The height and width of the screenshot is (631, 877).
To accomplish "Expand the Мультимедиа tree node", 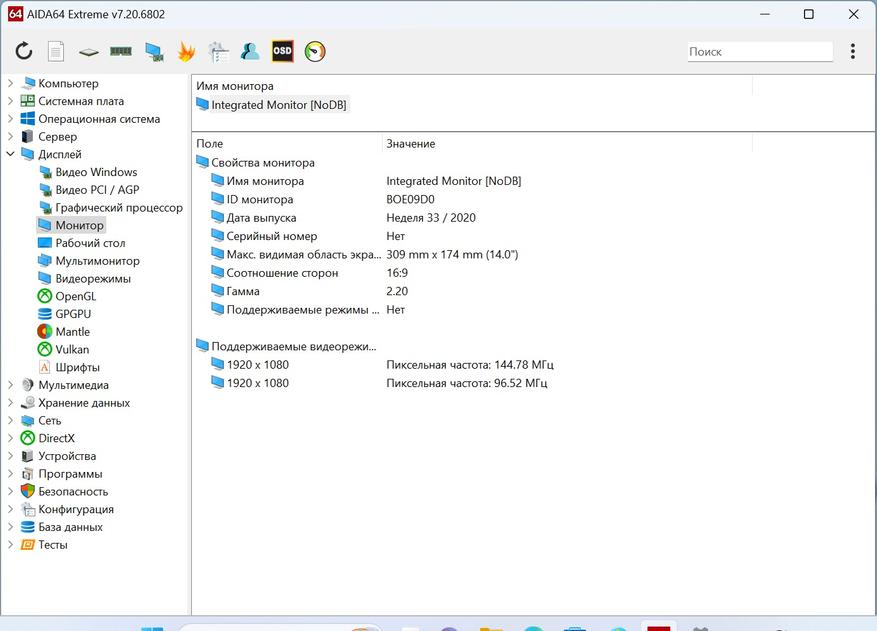I will (11, 385).
